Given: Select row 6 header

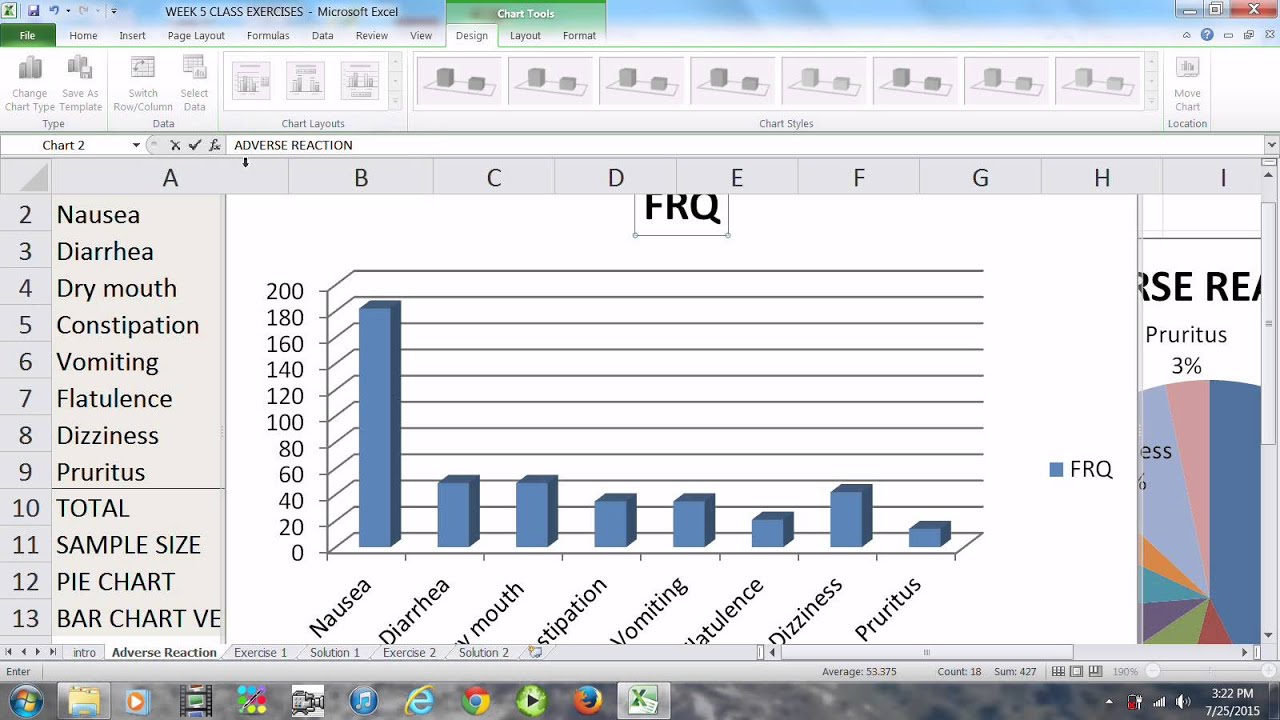Looking at the screenshot, I should 25,361.
